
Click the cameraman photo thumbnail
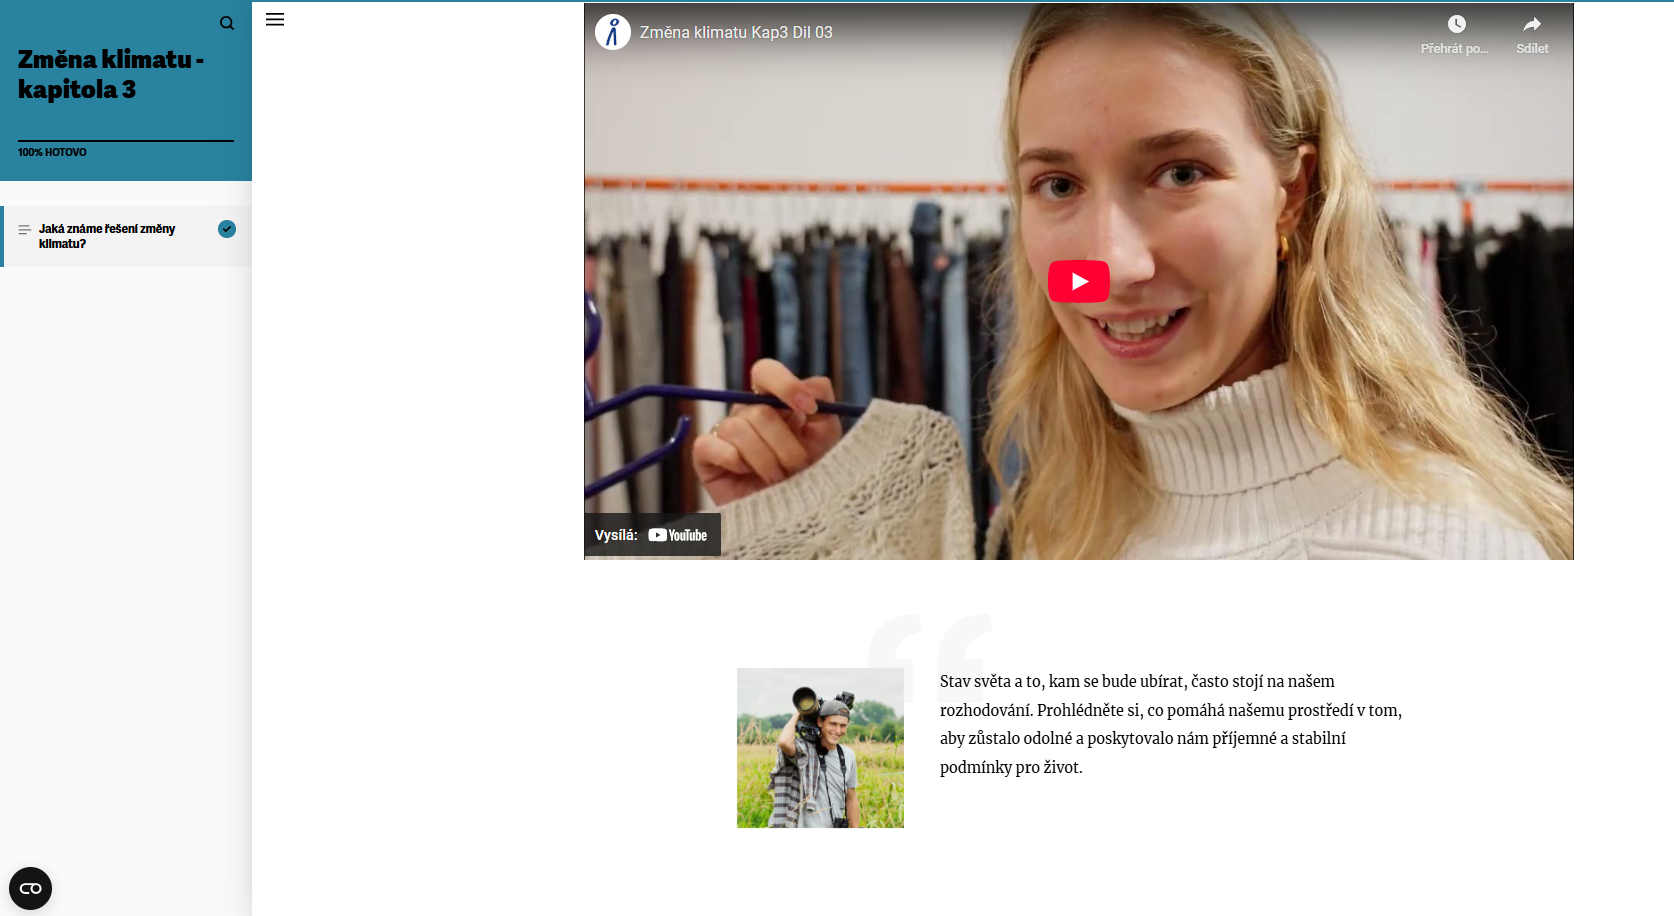pos(820,748)
